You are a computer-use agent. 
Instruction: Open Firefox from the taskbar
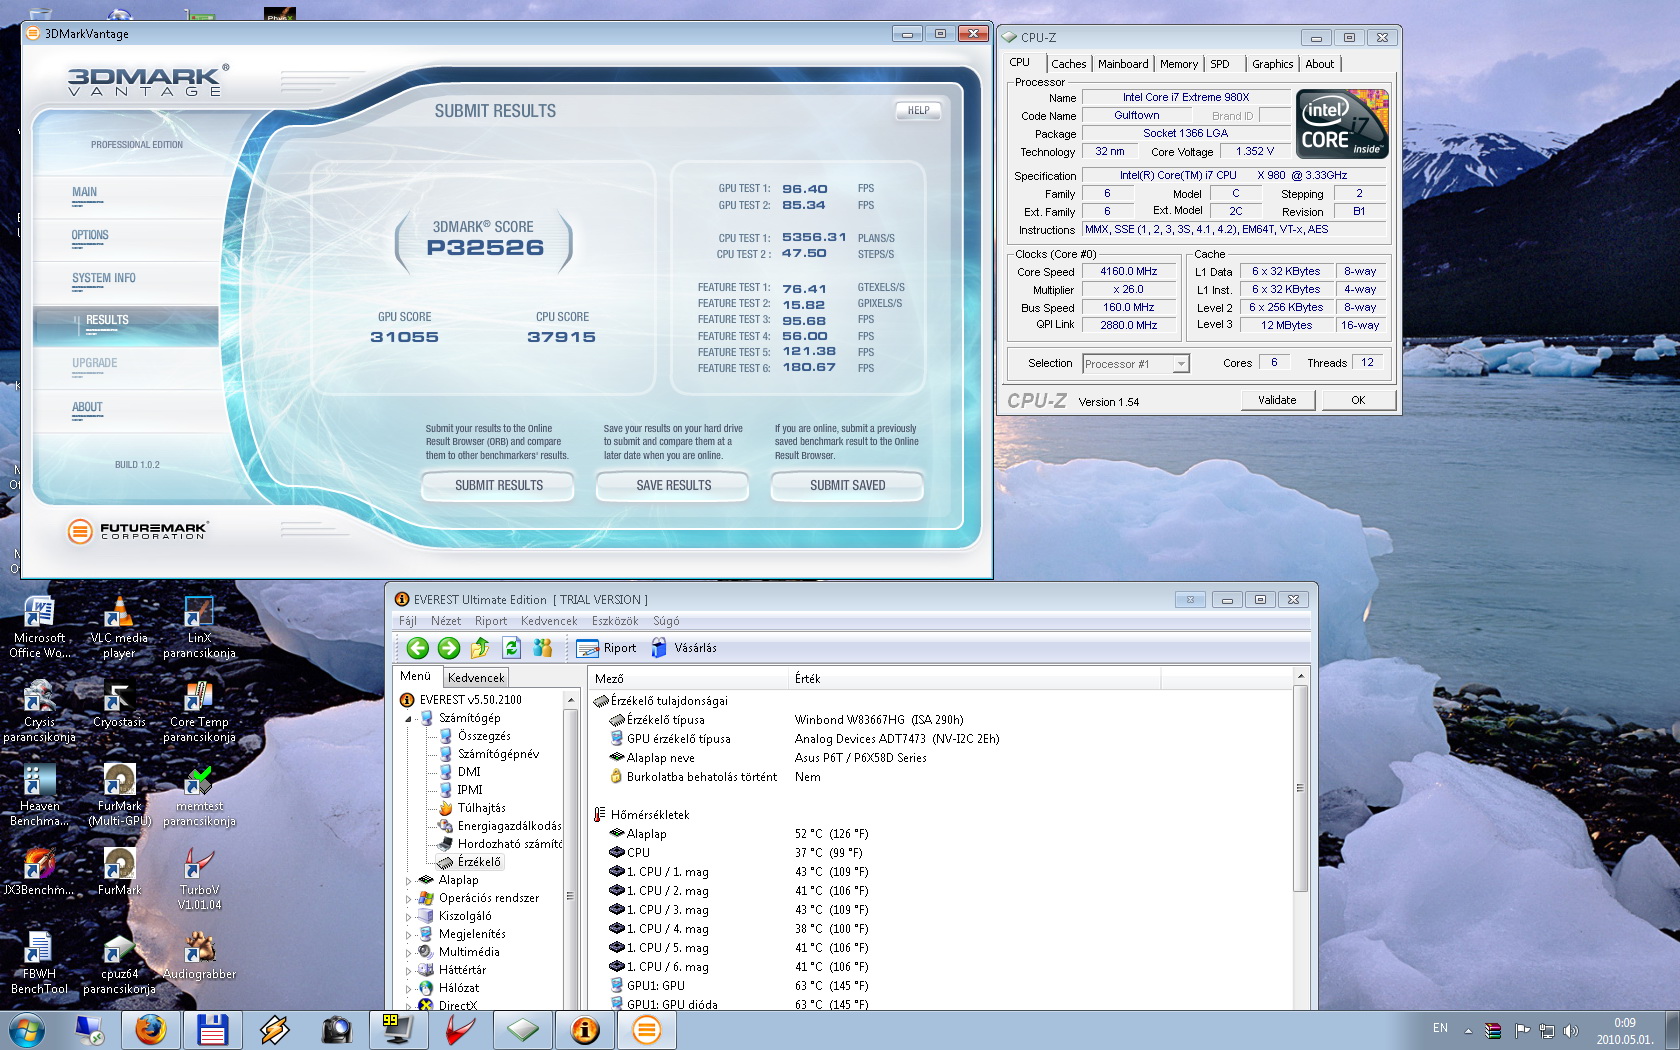coord(150,1029)
